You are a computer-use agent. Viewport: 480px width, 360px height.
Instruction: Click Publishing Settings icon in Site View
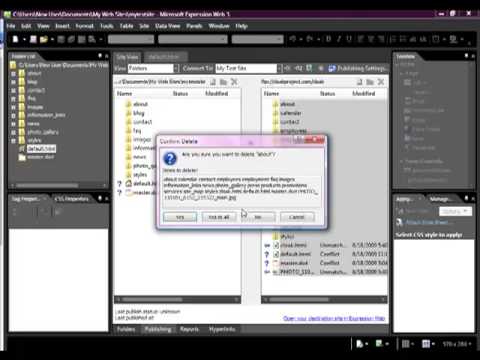point(332,68)
